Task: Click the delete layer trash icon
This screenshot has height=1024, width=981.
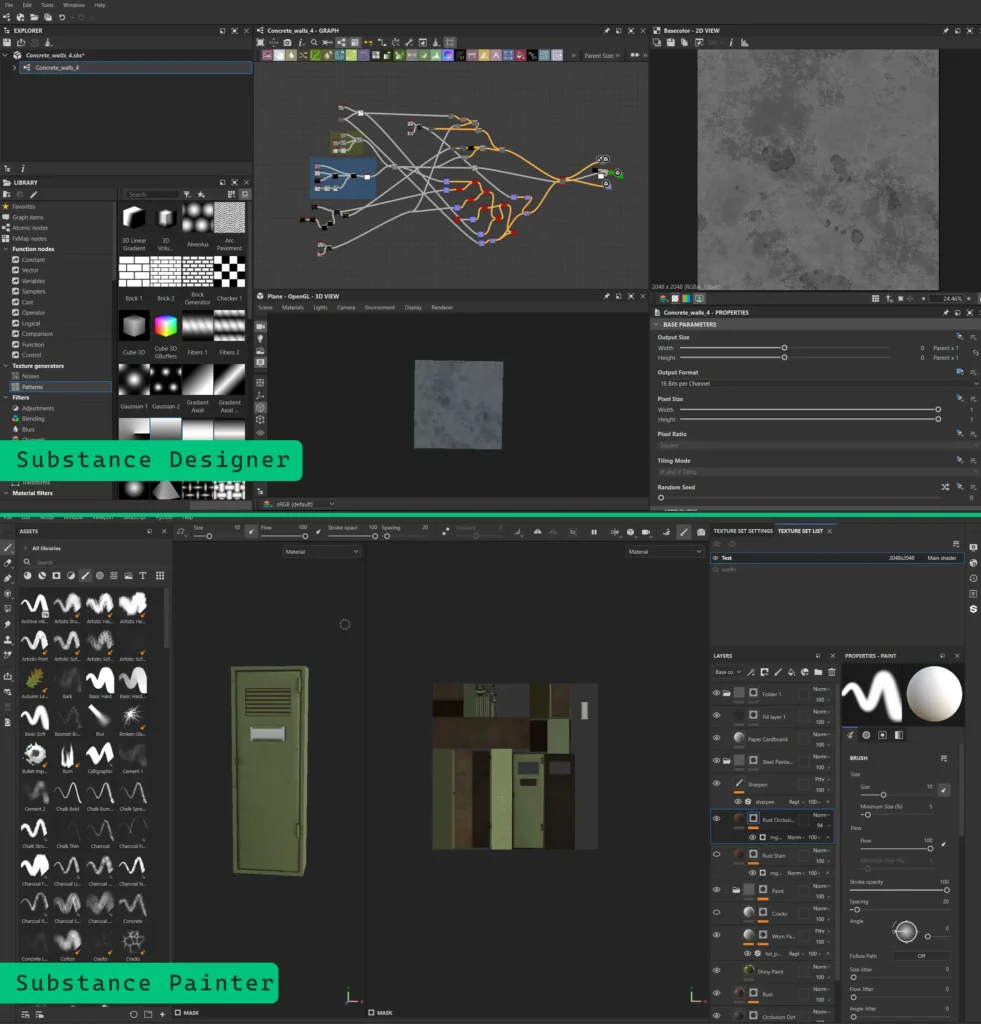Action: (x=831, y=672)
